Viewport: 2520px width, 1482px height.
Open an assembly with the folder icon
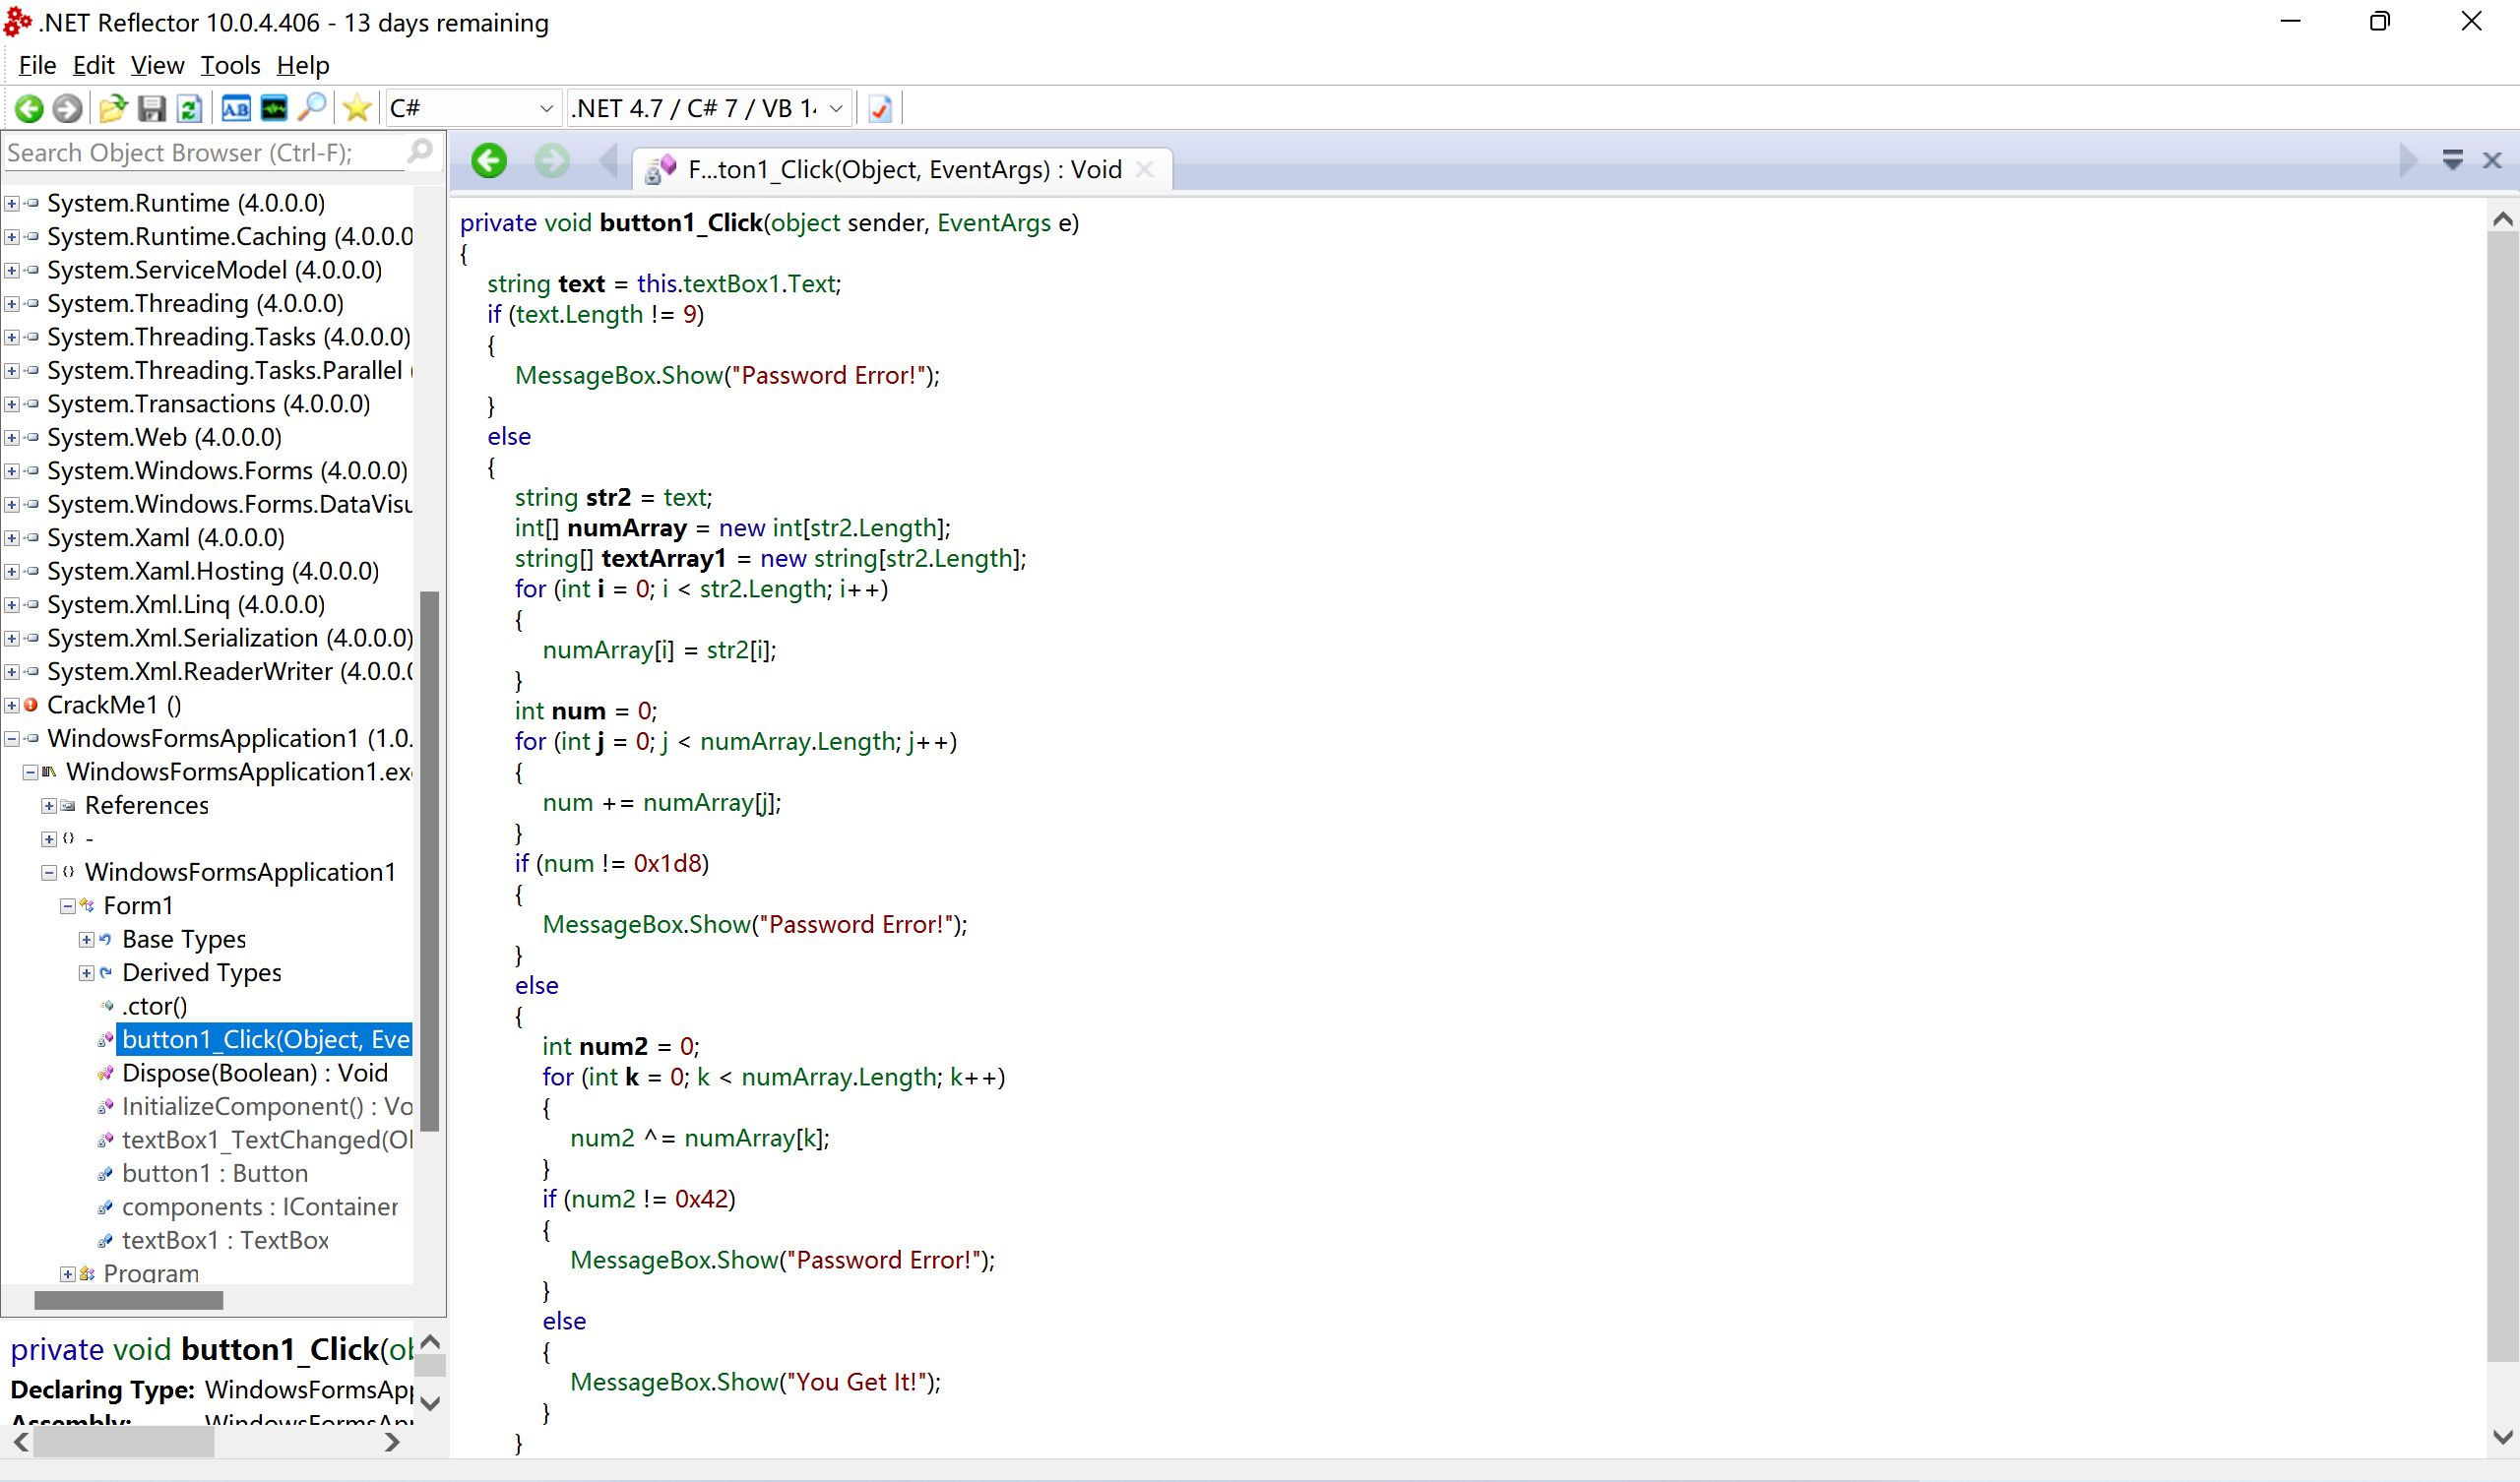(113, 108)
